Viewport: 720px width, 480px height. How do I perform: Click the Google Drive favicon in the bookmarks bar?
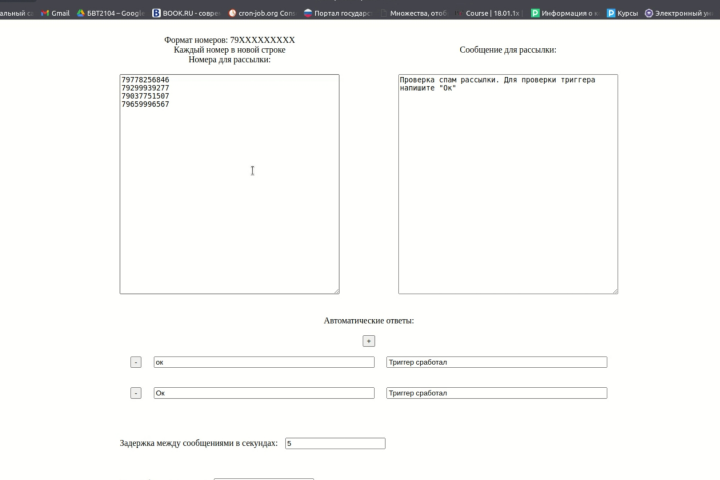[x=81, y=13]
